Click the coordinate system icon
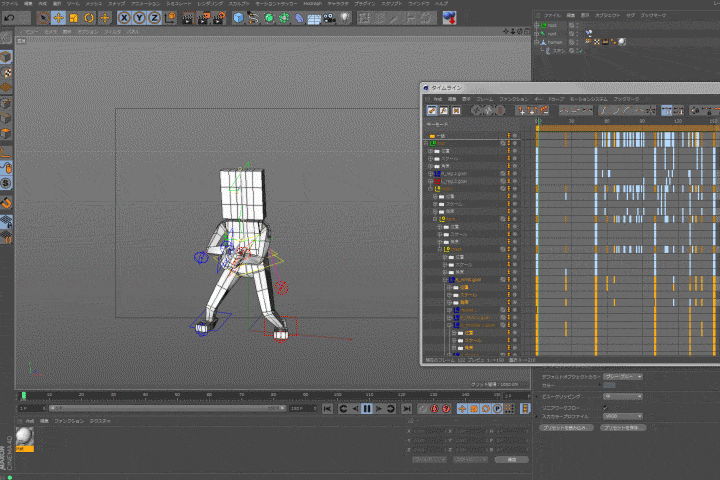 coord(170,18)
